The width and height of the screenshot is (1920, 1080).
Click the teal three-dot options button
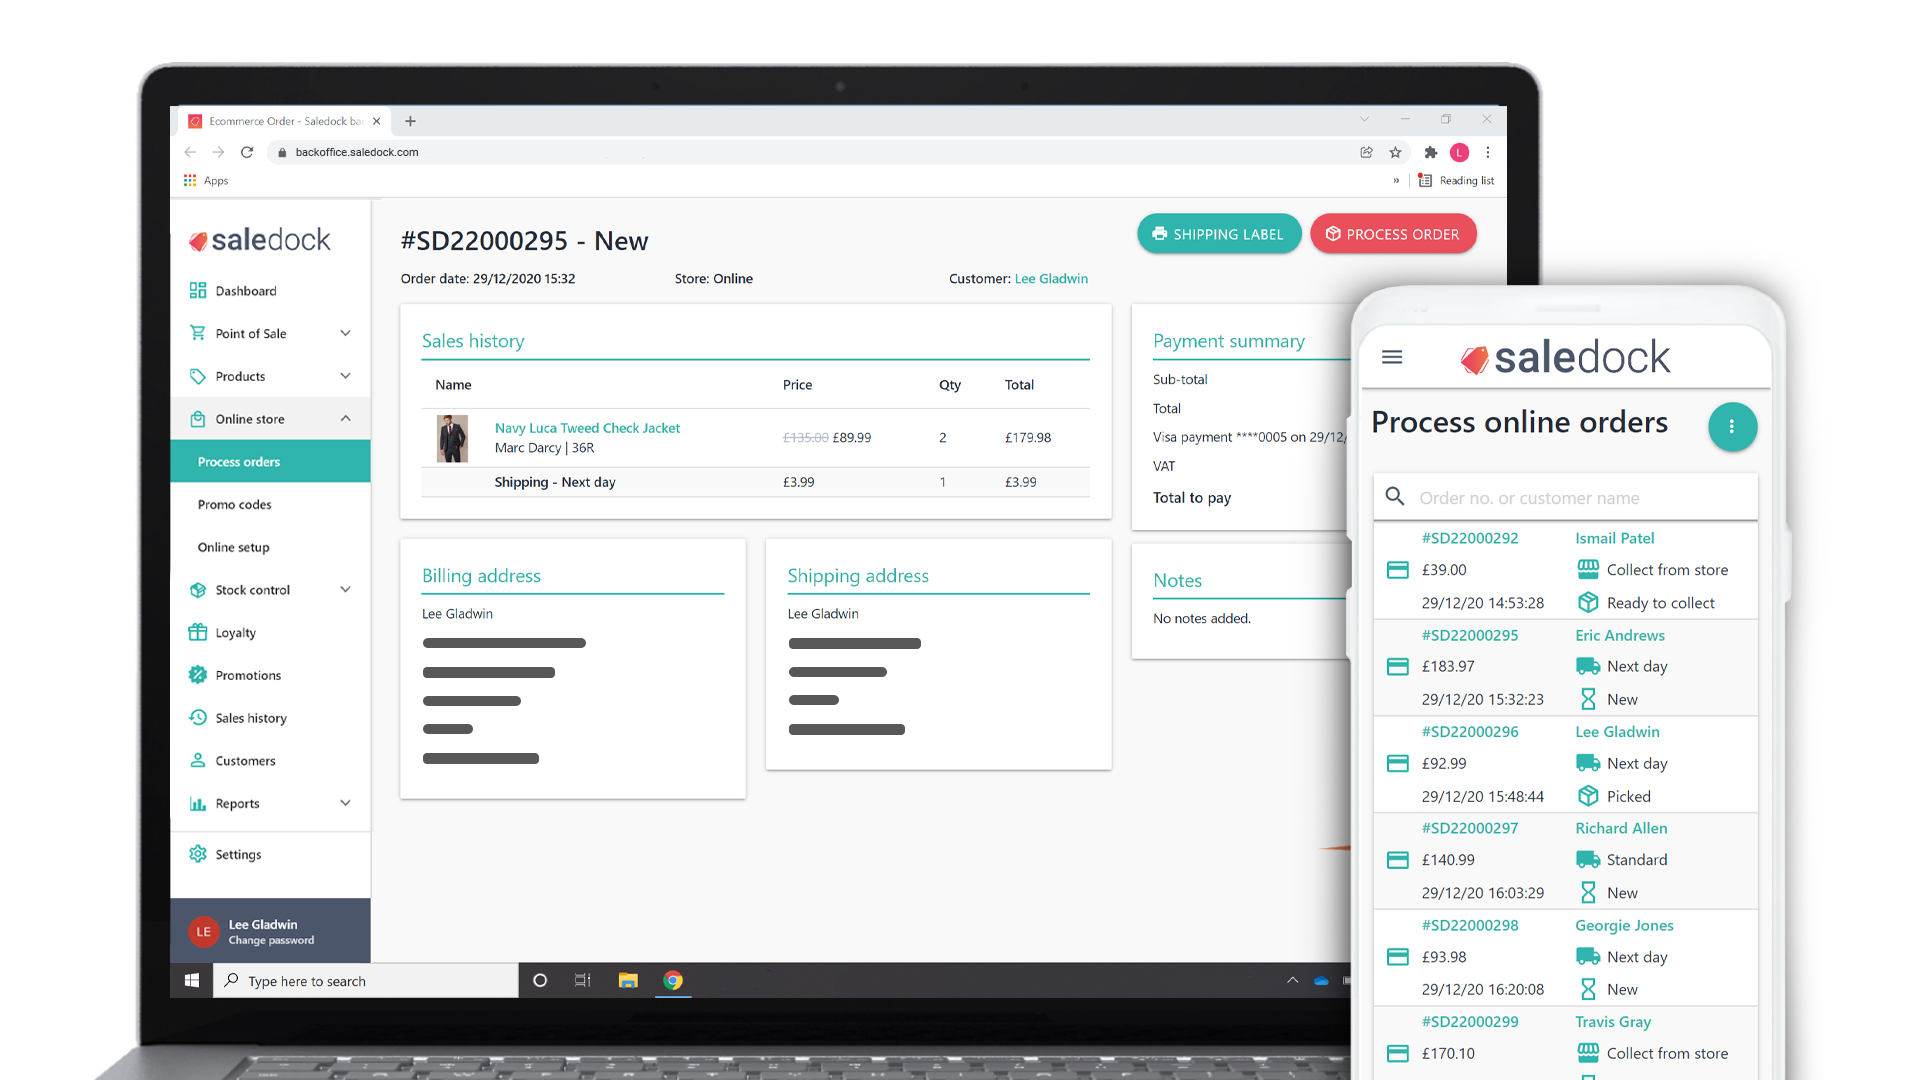pyautogui.click(x=1732, y=427)
